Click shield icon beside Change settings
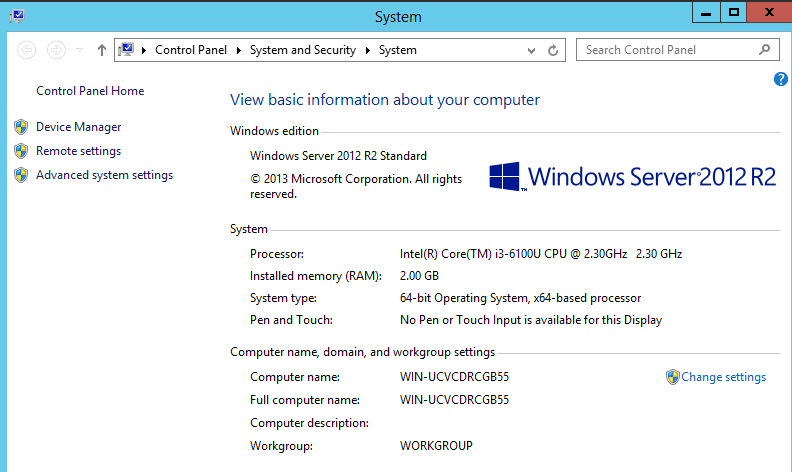 673,377
